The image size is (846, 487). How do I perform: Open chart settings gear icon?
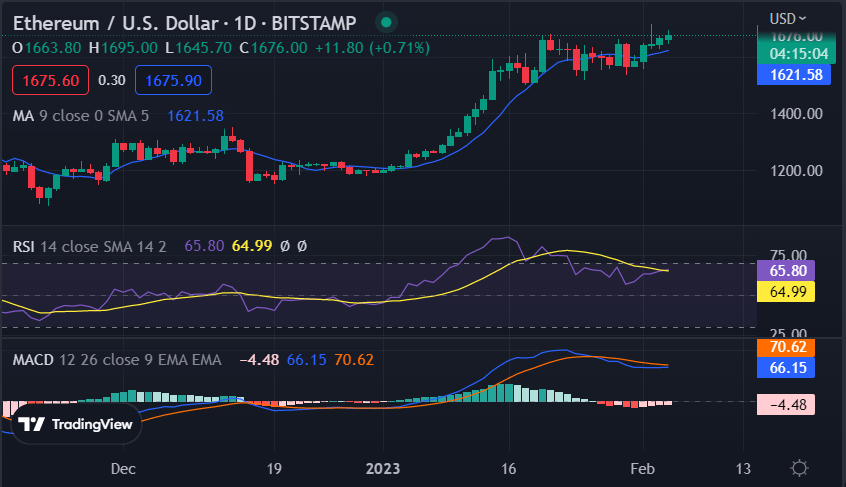point(799,468)
